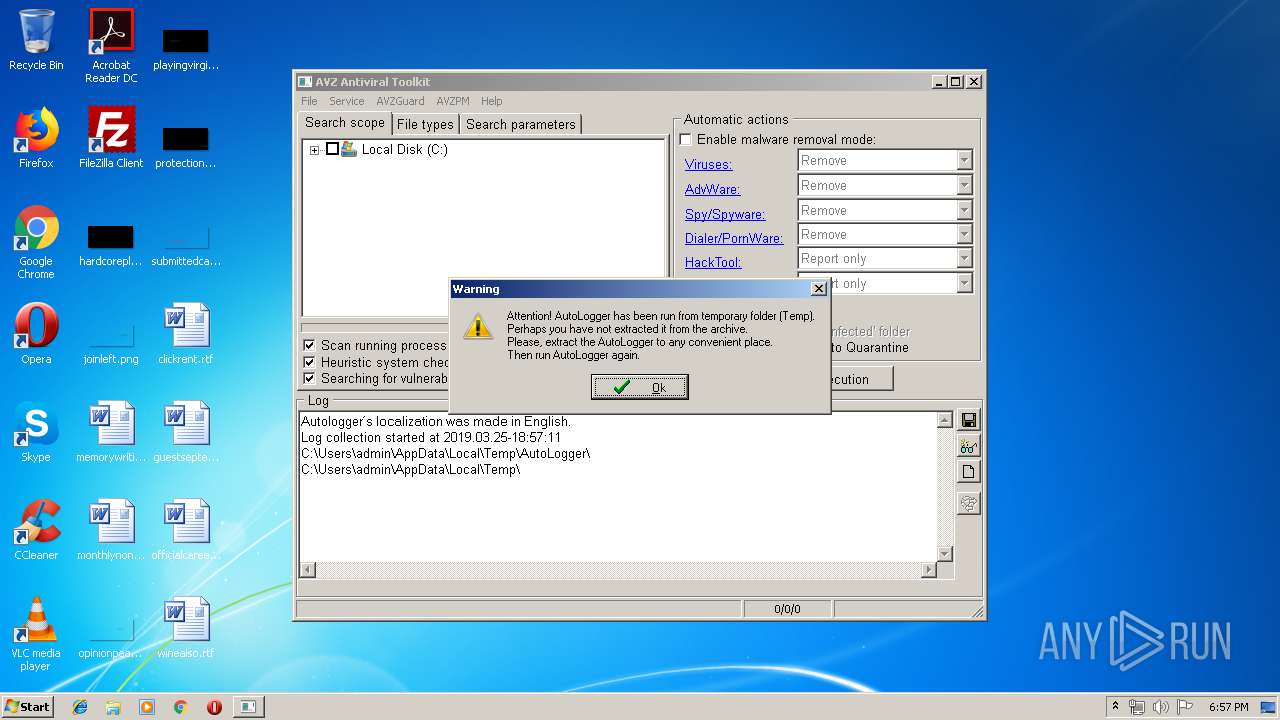Switch to the File types tab

click(x=425, y=124)
